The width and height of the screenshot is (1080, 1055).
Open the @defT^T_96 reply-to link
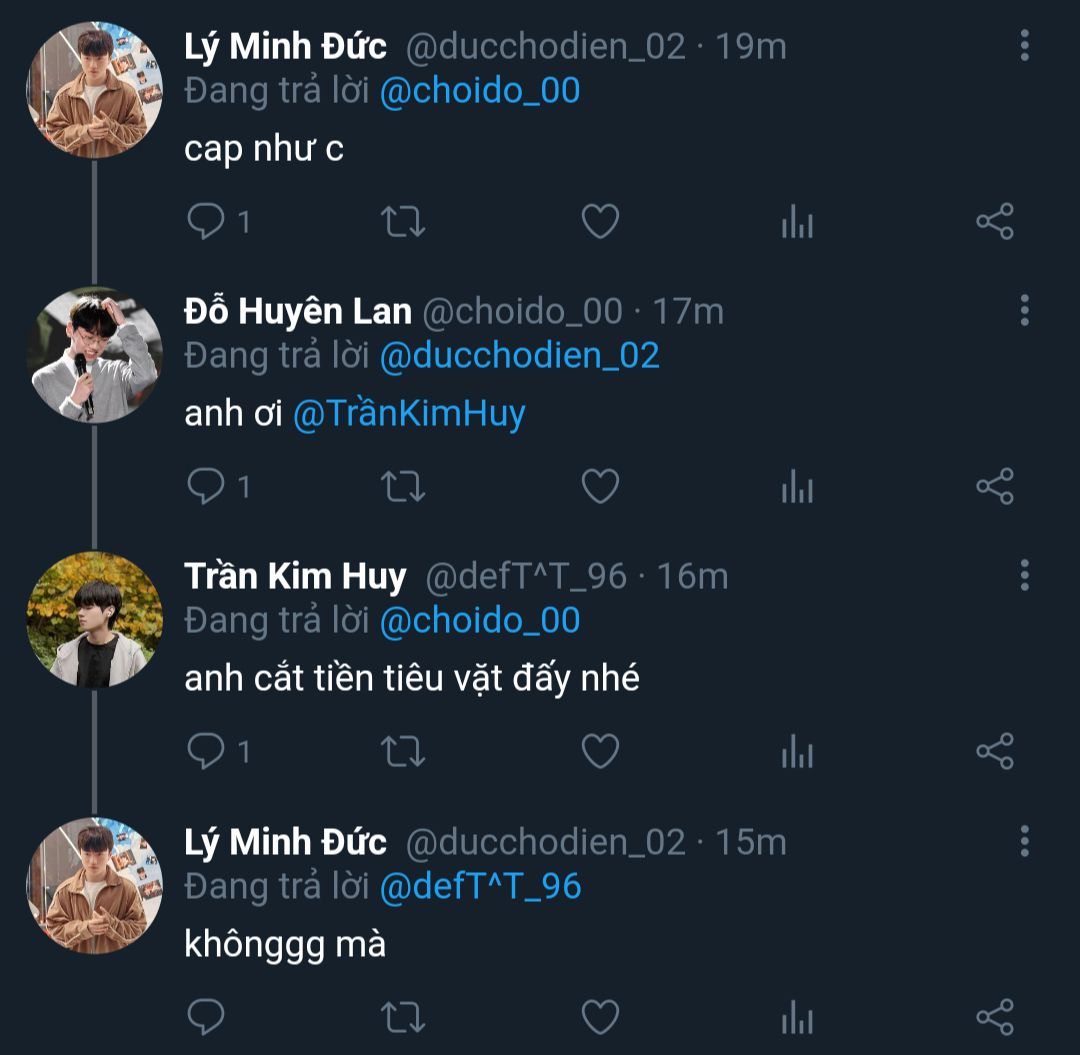coord(481,886)
